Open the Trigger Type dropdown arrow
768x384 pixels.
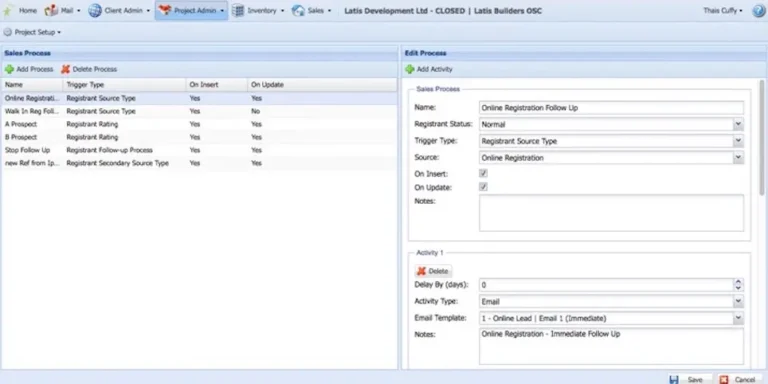(738, 141)
